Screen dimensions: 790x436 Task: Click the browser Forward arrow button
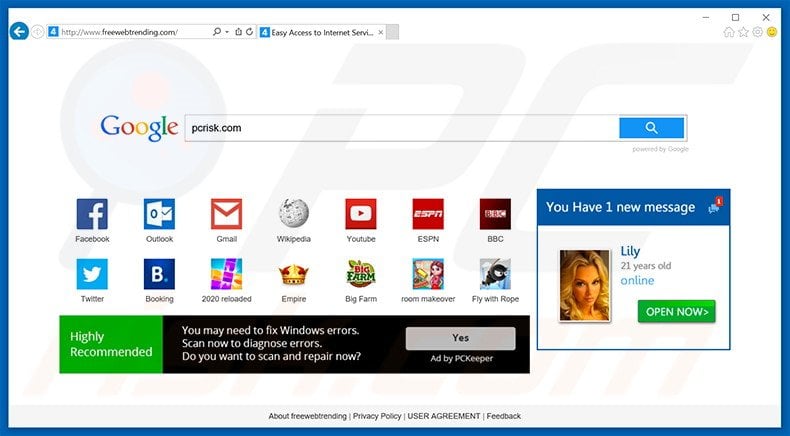37,32
